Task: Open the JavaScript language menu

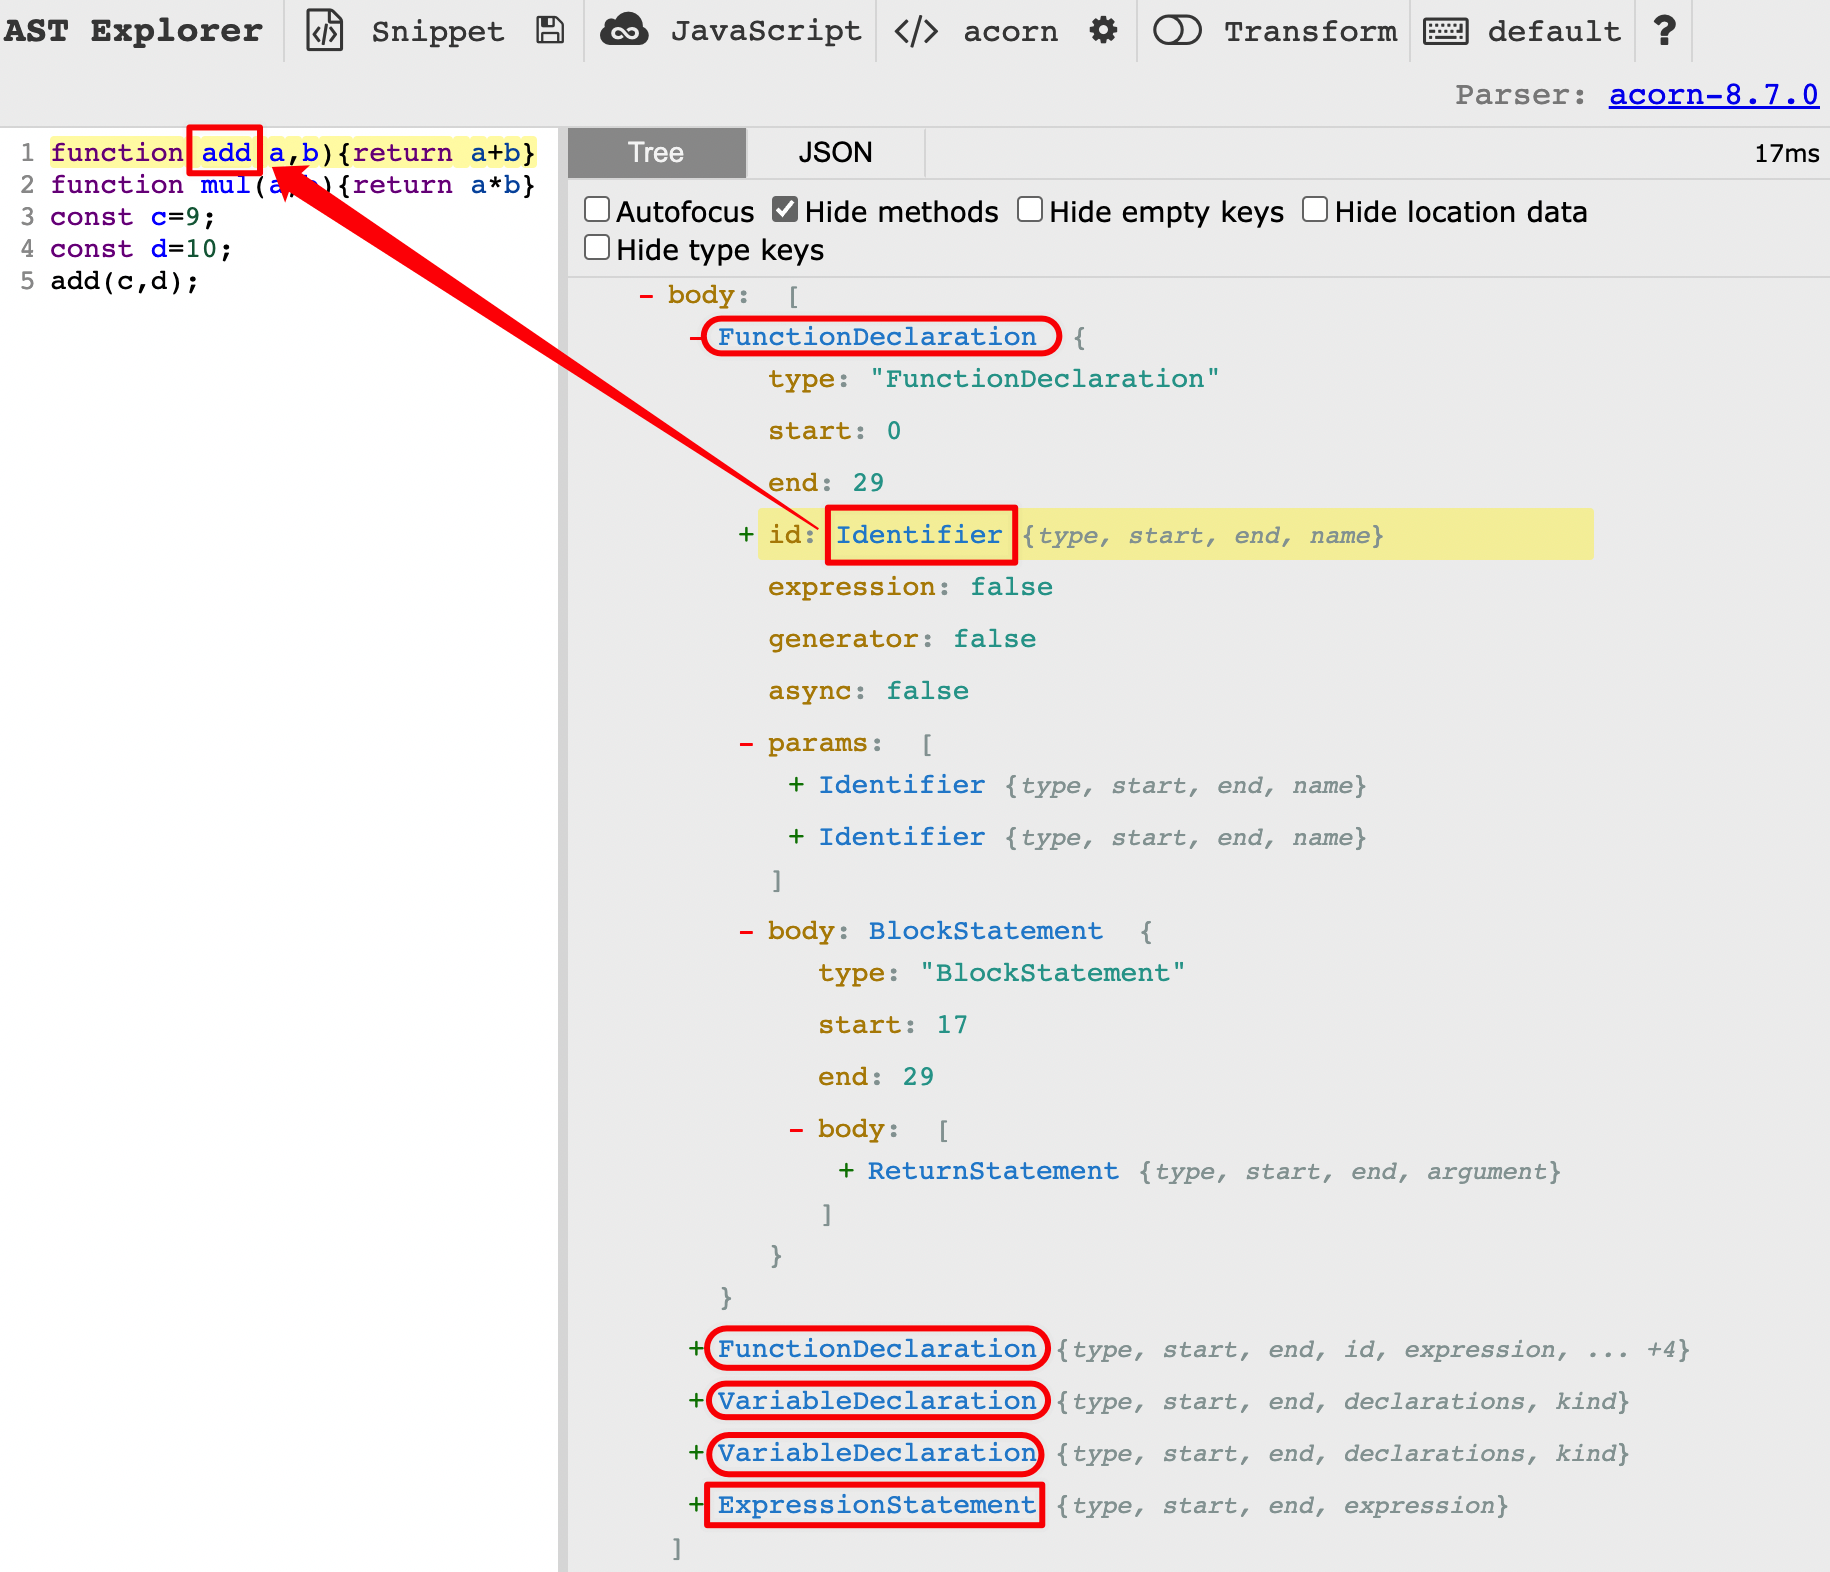Action: pyautogui.click(x=766, y=31)
